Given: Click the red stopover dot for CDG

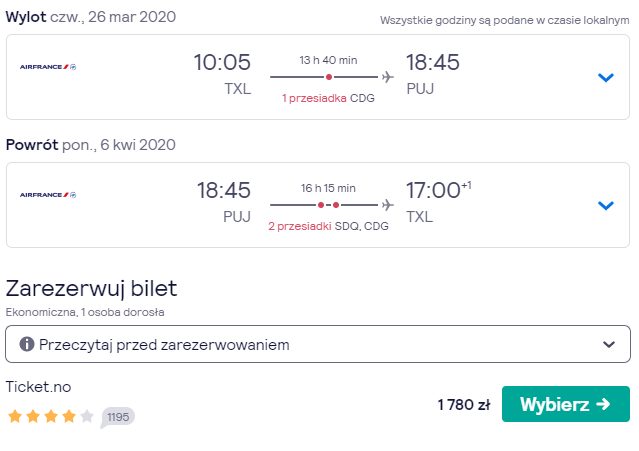Looking at the screenshot, I should click(x=329, y=77).
